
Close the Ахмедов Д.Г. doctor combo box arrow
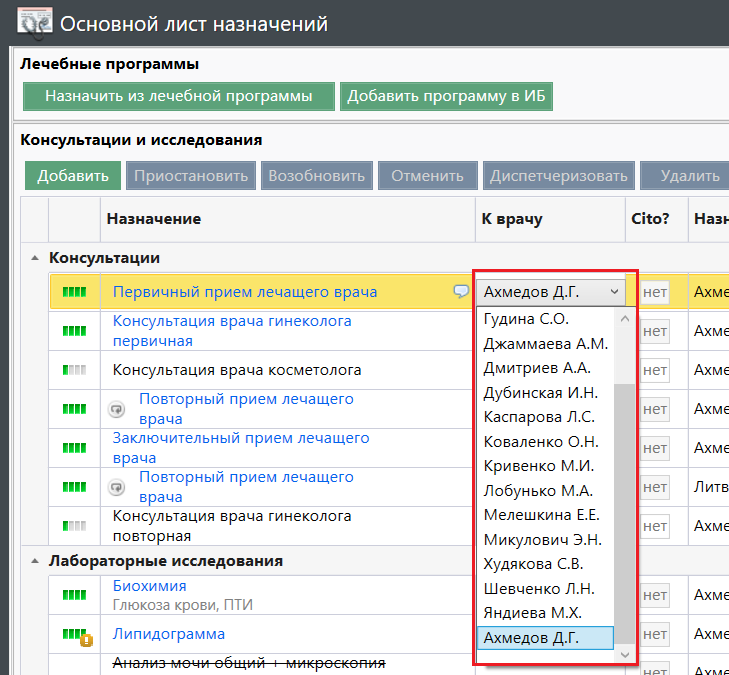click(x=615, y=292)
